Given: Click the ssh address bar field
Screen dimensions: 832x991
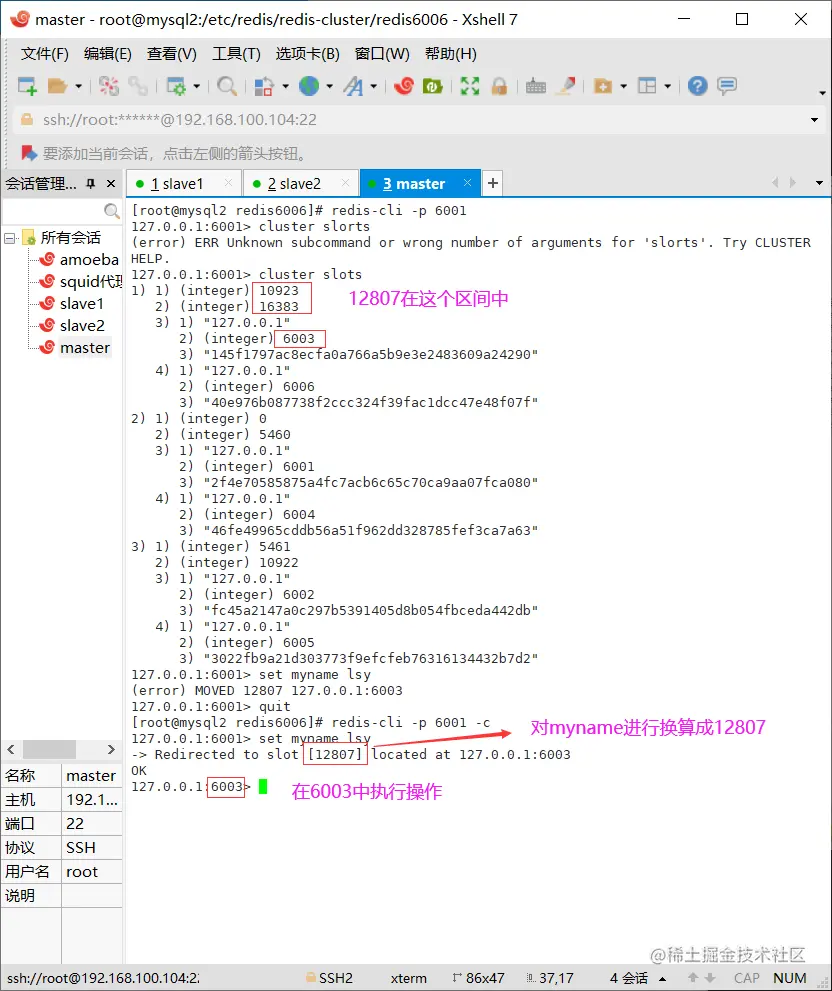Looking at the screenshot, I should coord(417,119).
